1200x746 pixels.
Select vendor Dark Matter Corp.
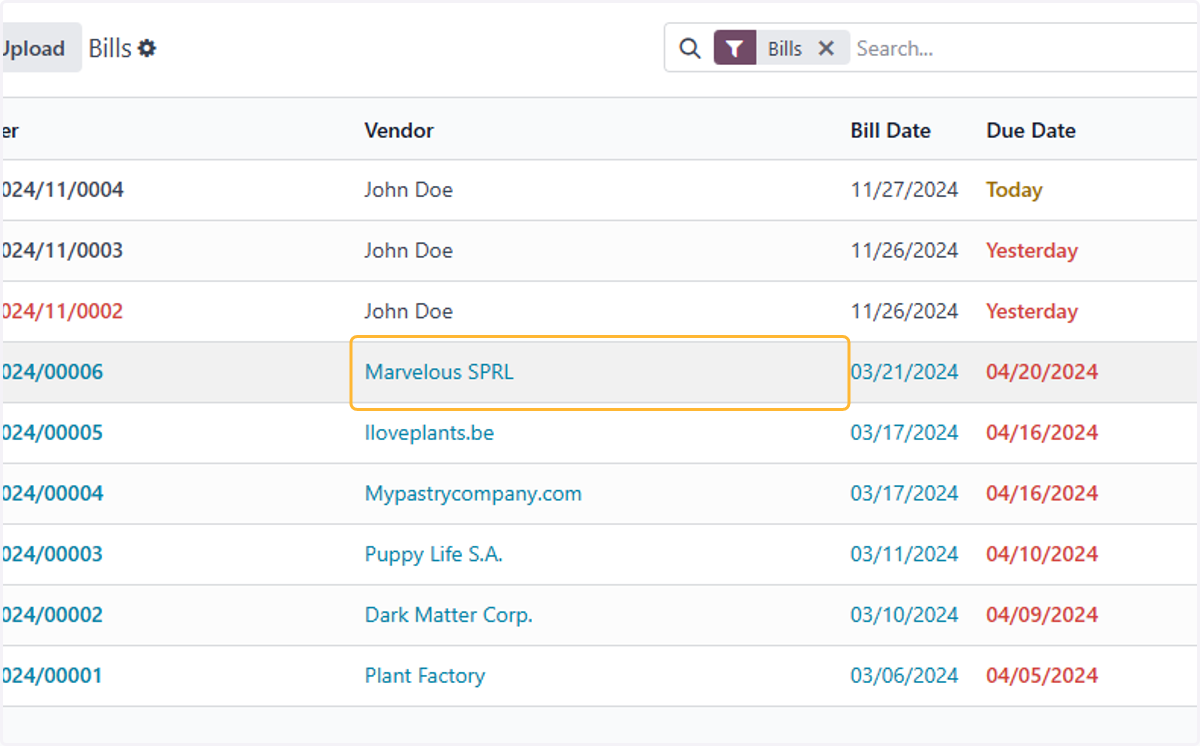(x=448, y=615)
